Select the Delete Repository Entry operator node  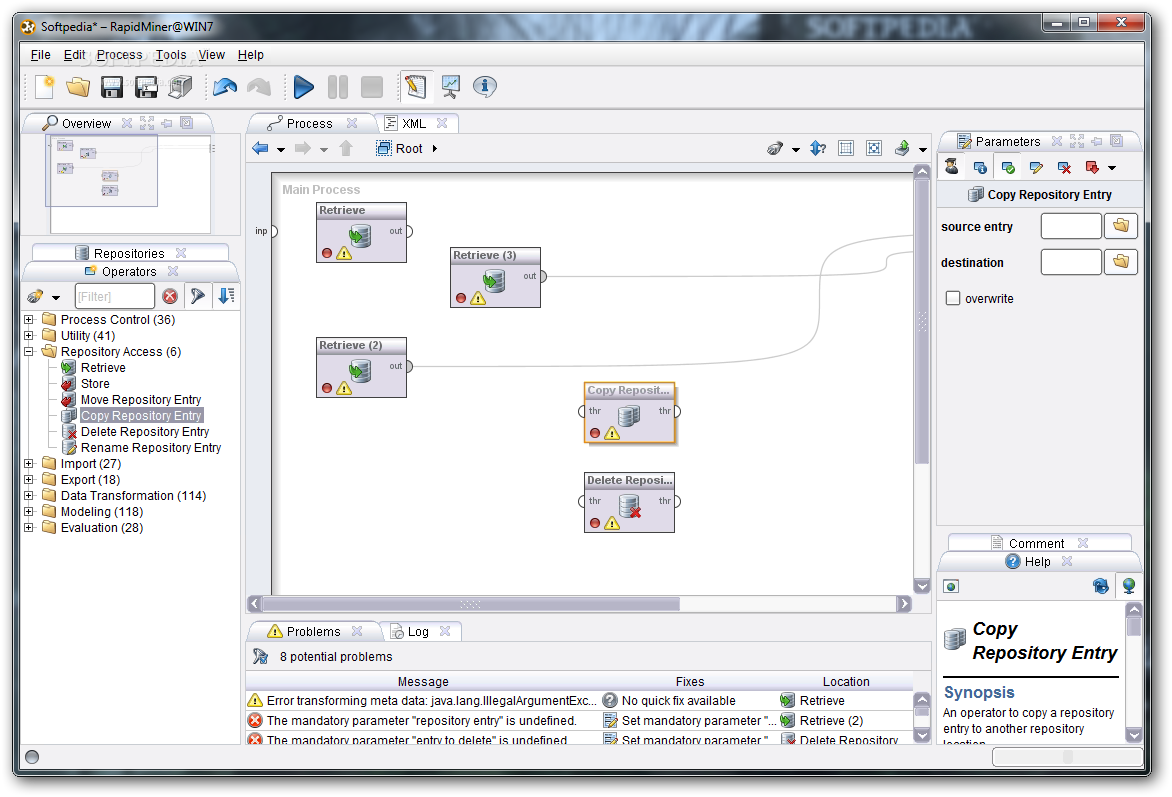pyautogui.click(x=629, y=502)
